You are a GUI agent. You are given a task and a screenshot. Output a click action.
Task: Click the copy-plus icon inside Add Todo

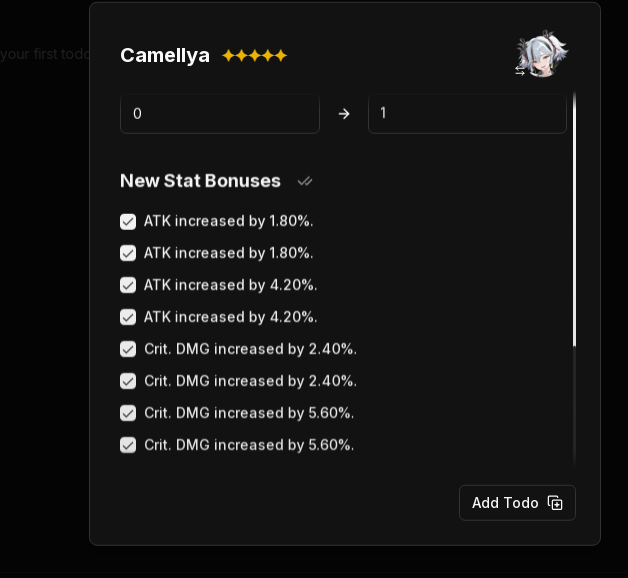pos(555,503)
